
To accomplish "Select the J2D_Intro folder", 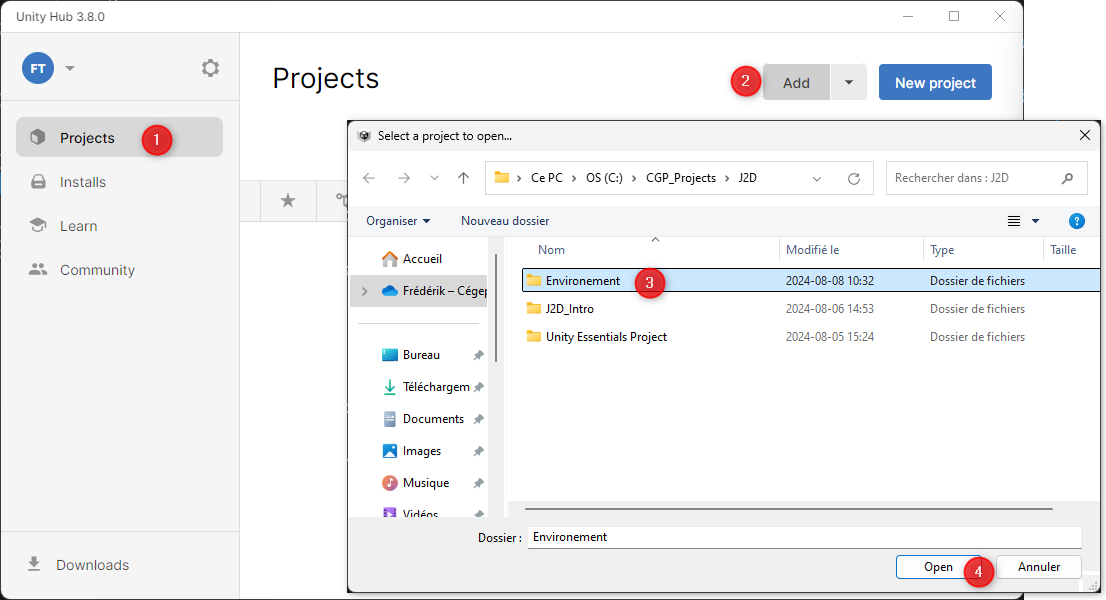I will (x=569, y=309).
